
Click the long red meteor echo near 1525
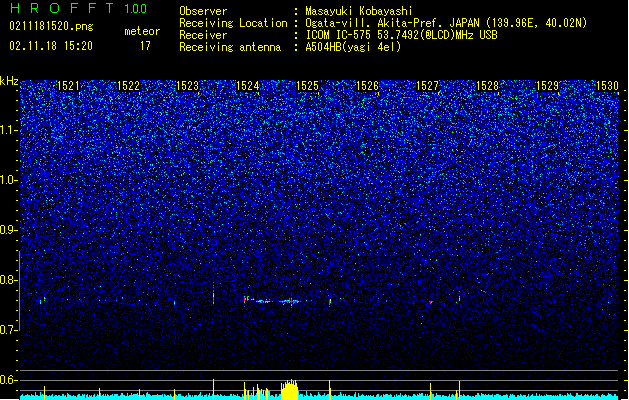click(x=290, y=301)
